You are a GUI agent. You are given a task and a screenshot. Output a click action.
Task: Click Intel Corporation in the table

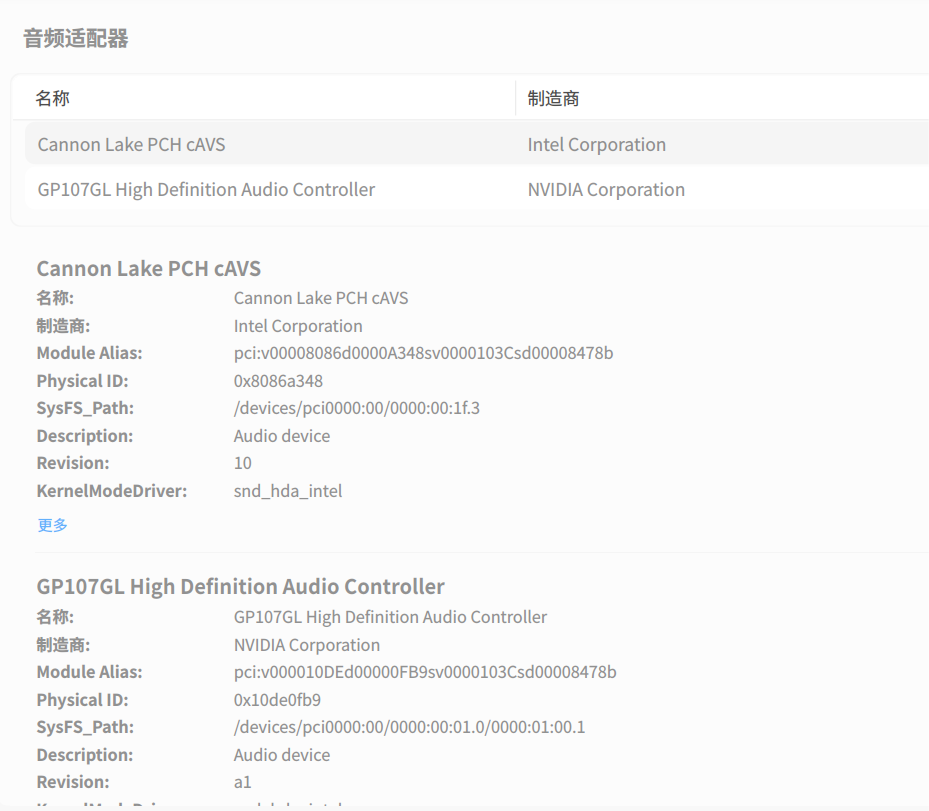click(x=597, y=145)
